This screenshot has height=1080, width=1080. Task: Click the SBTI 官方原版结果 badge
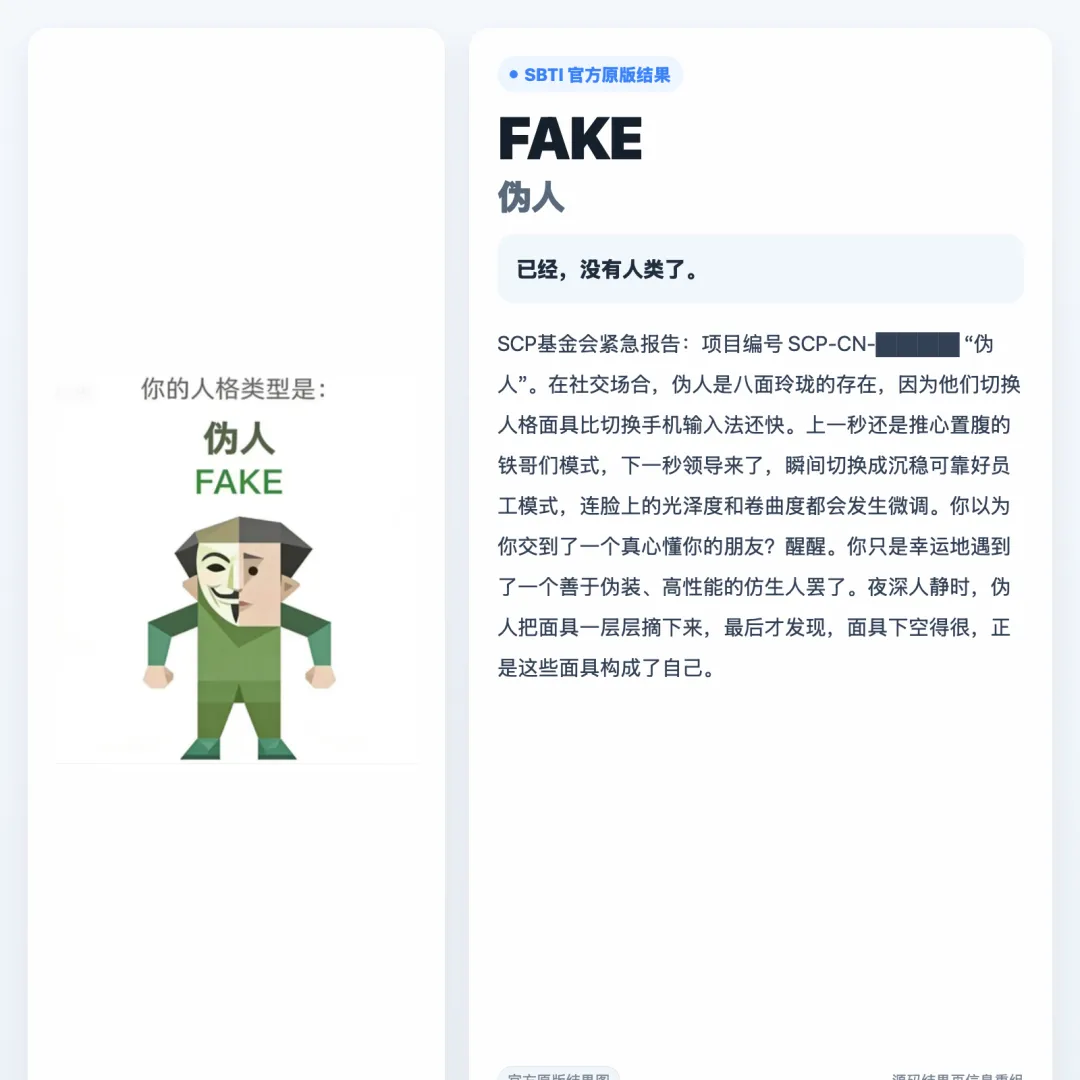[590, 74]
